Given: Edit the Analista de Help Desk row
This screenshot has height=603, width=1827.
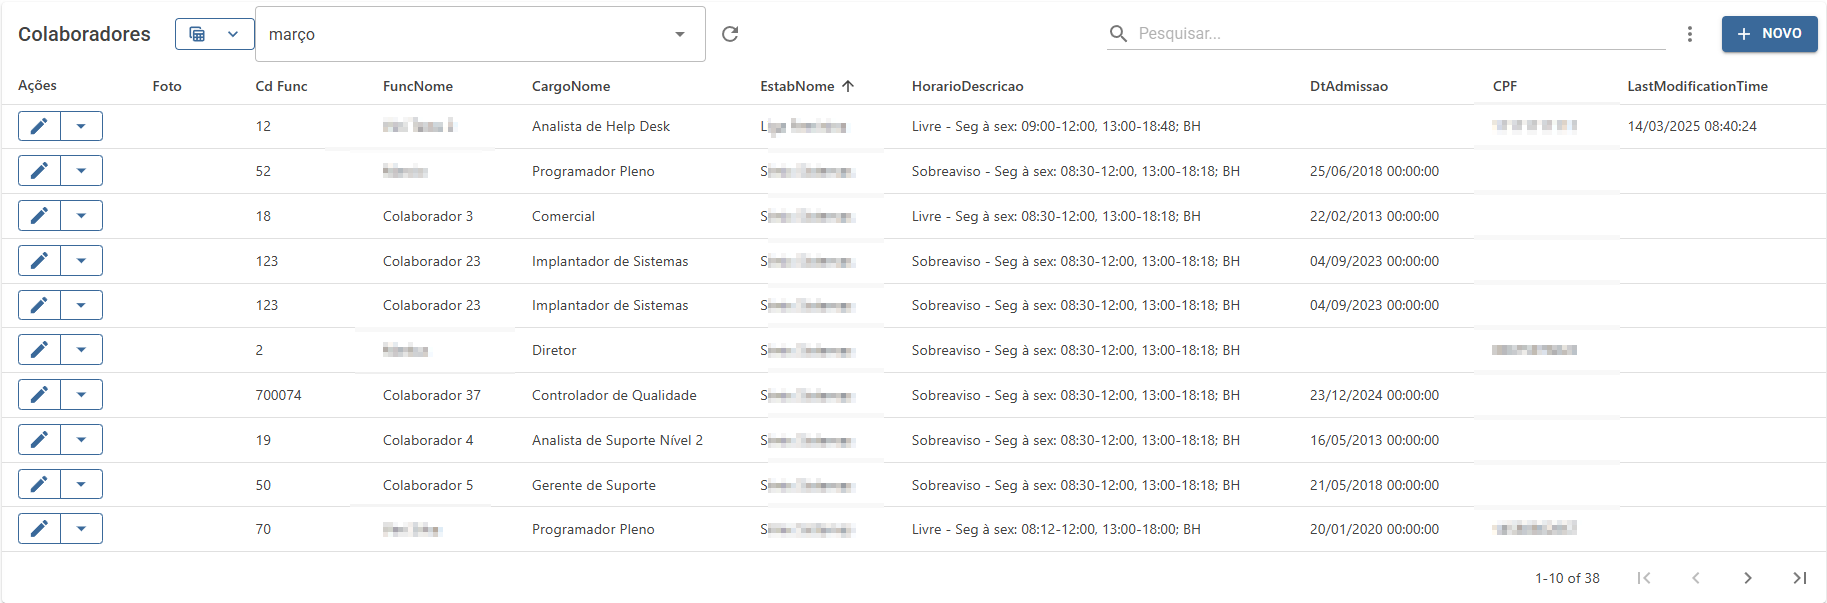Looking at the screenshot, I should pyautogui.click(x=39, y=126).
